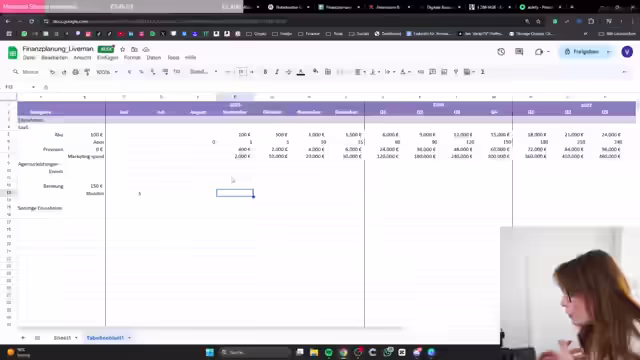This screenshot has width=640, height=360.
Task: Open the Datei menu
Action: pos(29,58)
